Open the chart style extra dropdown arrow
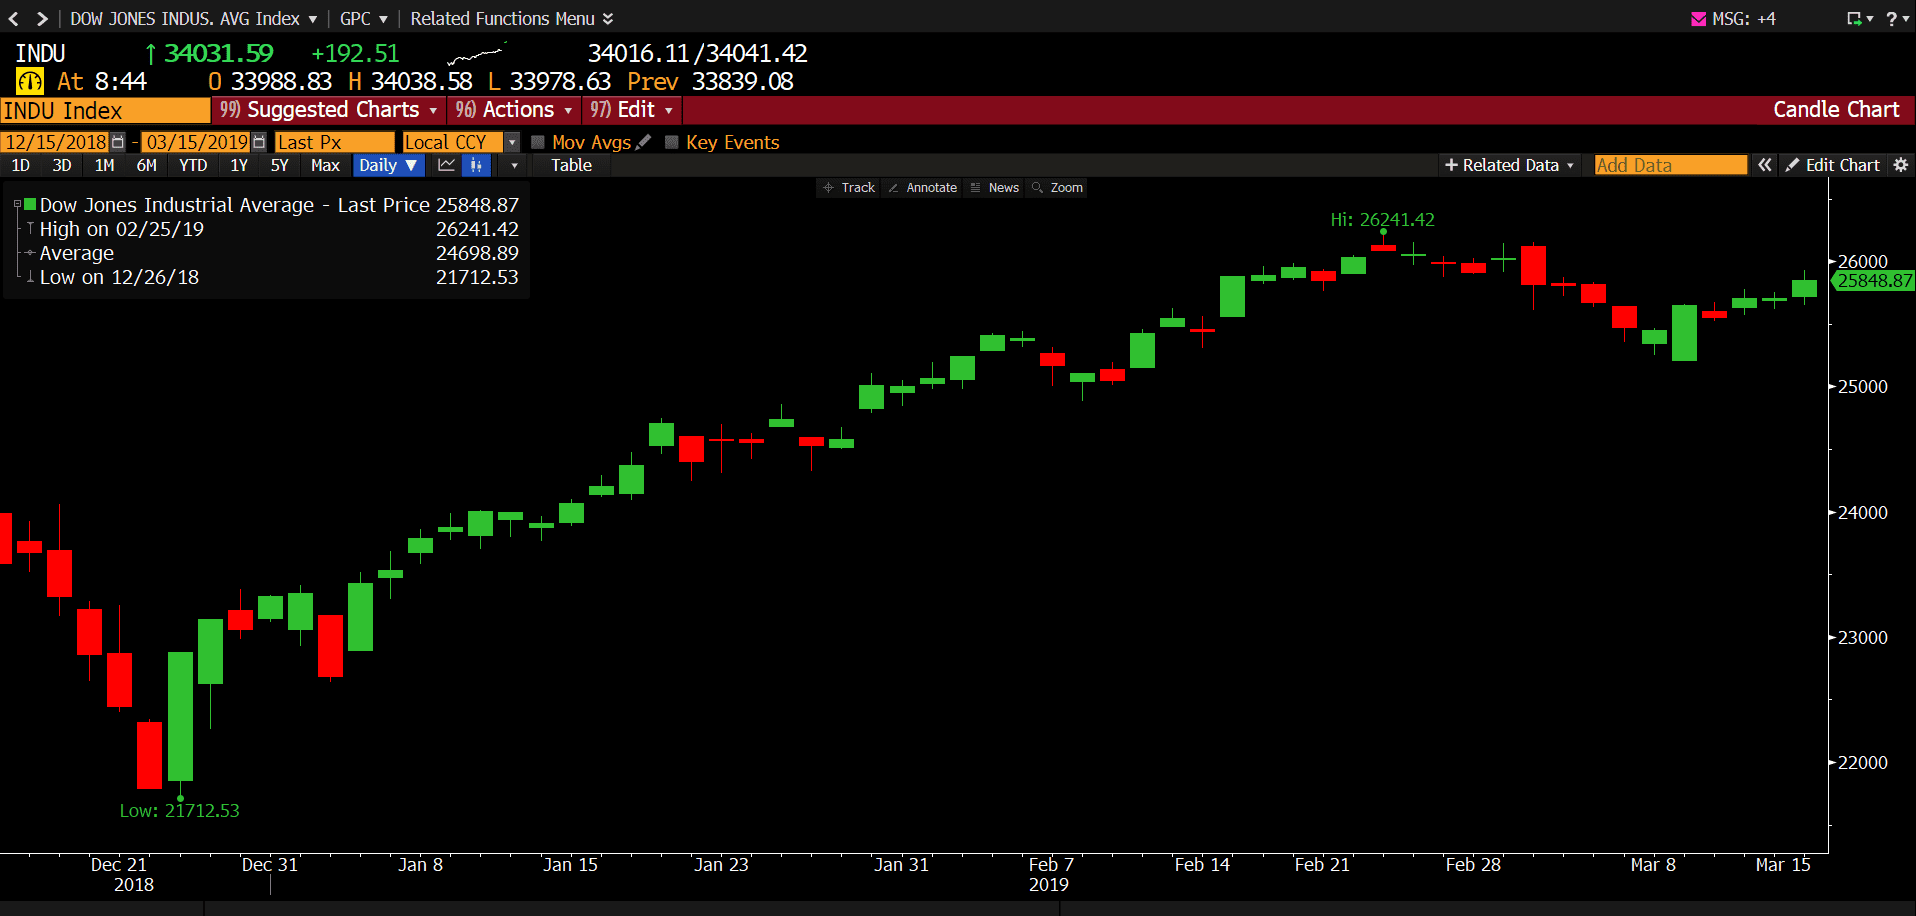 pyautogui.click(x=515, y=165)
